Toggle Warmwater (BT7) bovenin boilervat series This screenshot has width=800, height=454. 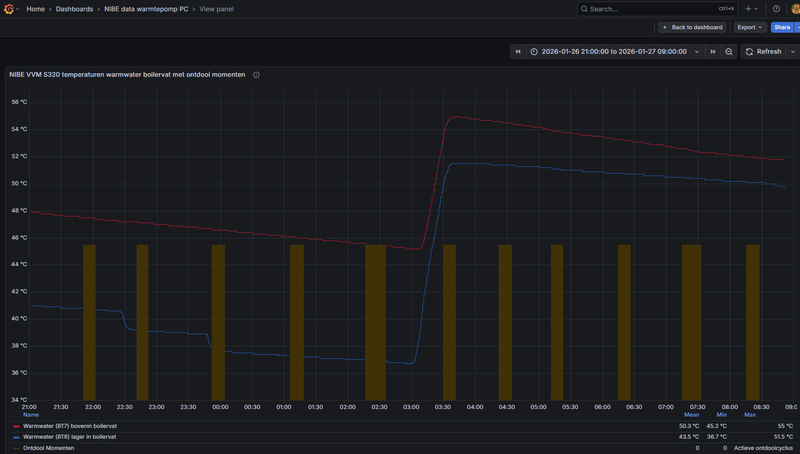pos(69,426)
